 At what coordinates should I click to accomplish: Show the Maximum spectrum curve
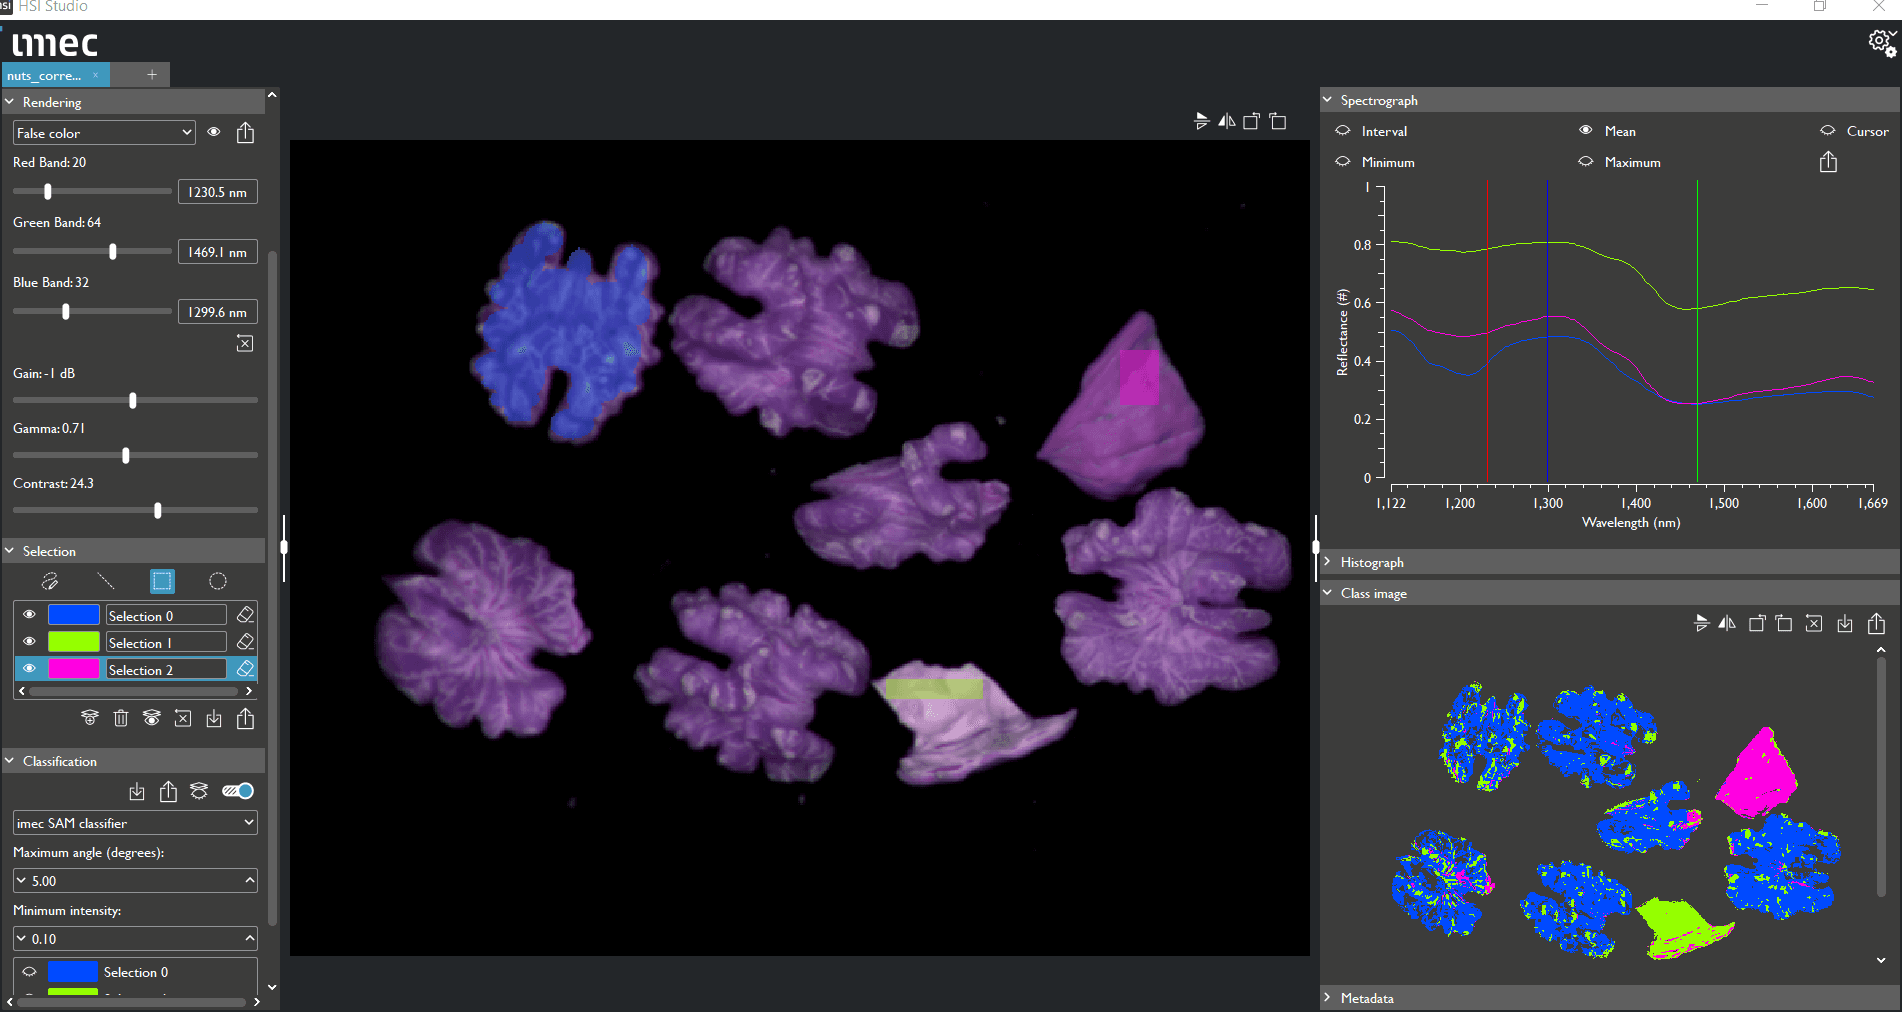tap(1586, 162)
